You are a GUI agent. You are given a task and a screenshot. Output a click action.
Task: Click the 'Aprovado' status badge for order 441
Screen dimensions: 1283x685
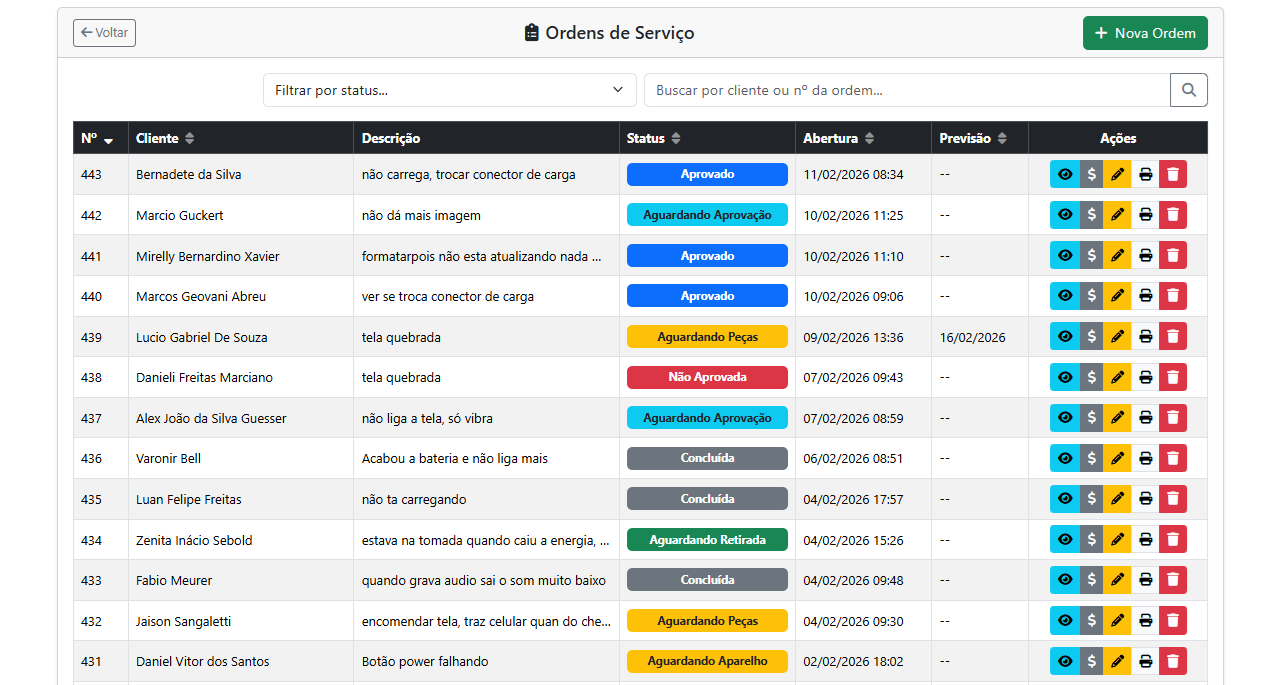[x=707, y=255]
